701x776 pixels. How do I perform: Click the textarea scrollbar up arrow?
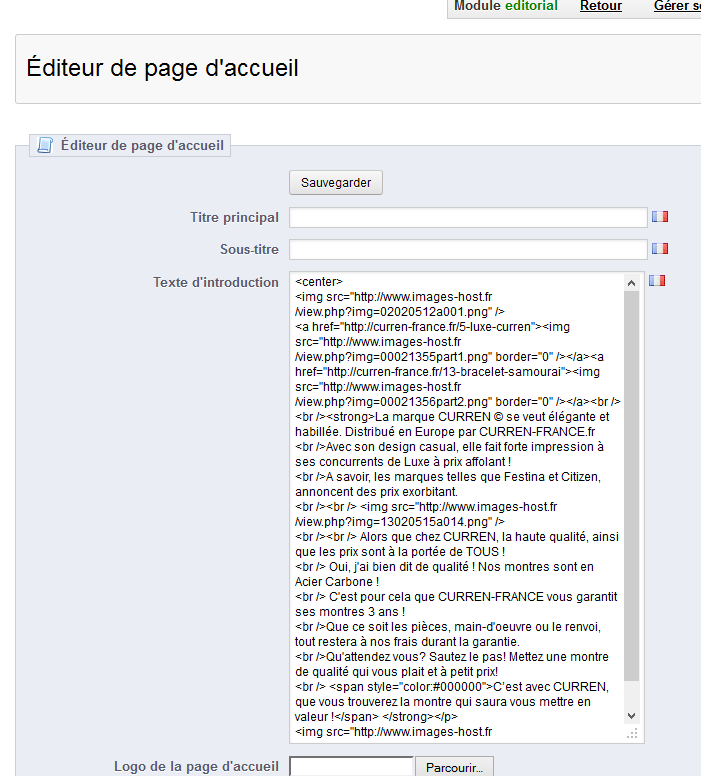tap(631, 283)
